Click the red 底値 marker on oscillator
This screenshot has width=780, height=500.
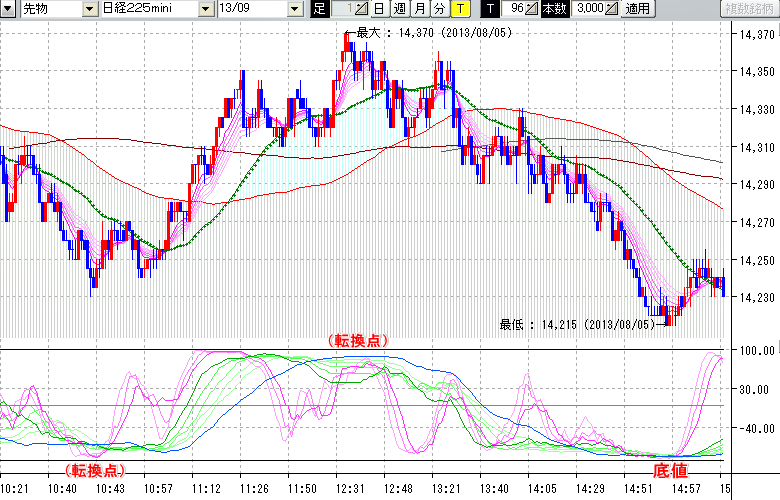pyautogui.click(x=670, y=469)
